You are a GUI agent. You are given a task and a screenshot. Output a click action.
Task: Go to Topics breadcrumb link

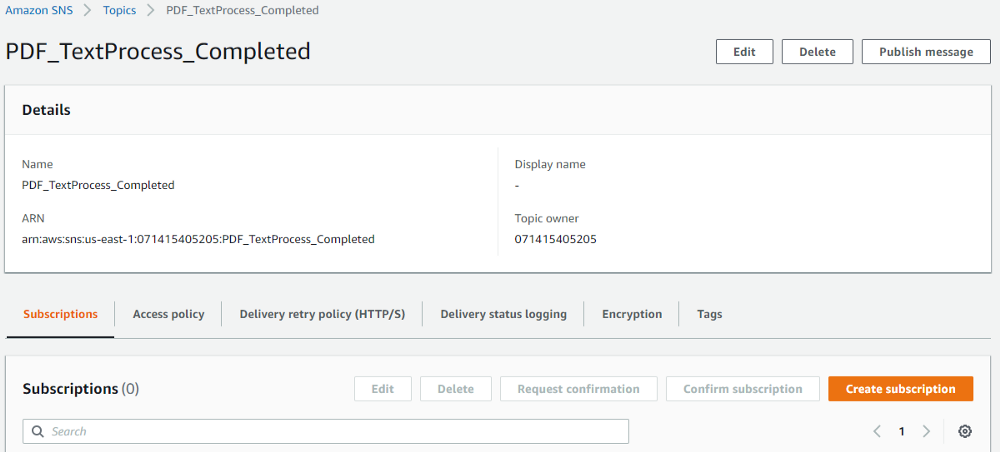click(120, 10)
